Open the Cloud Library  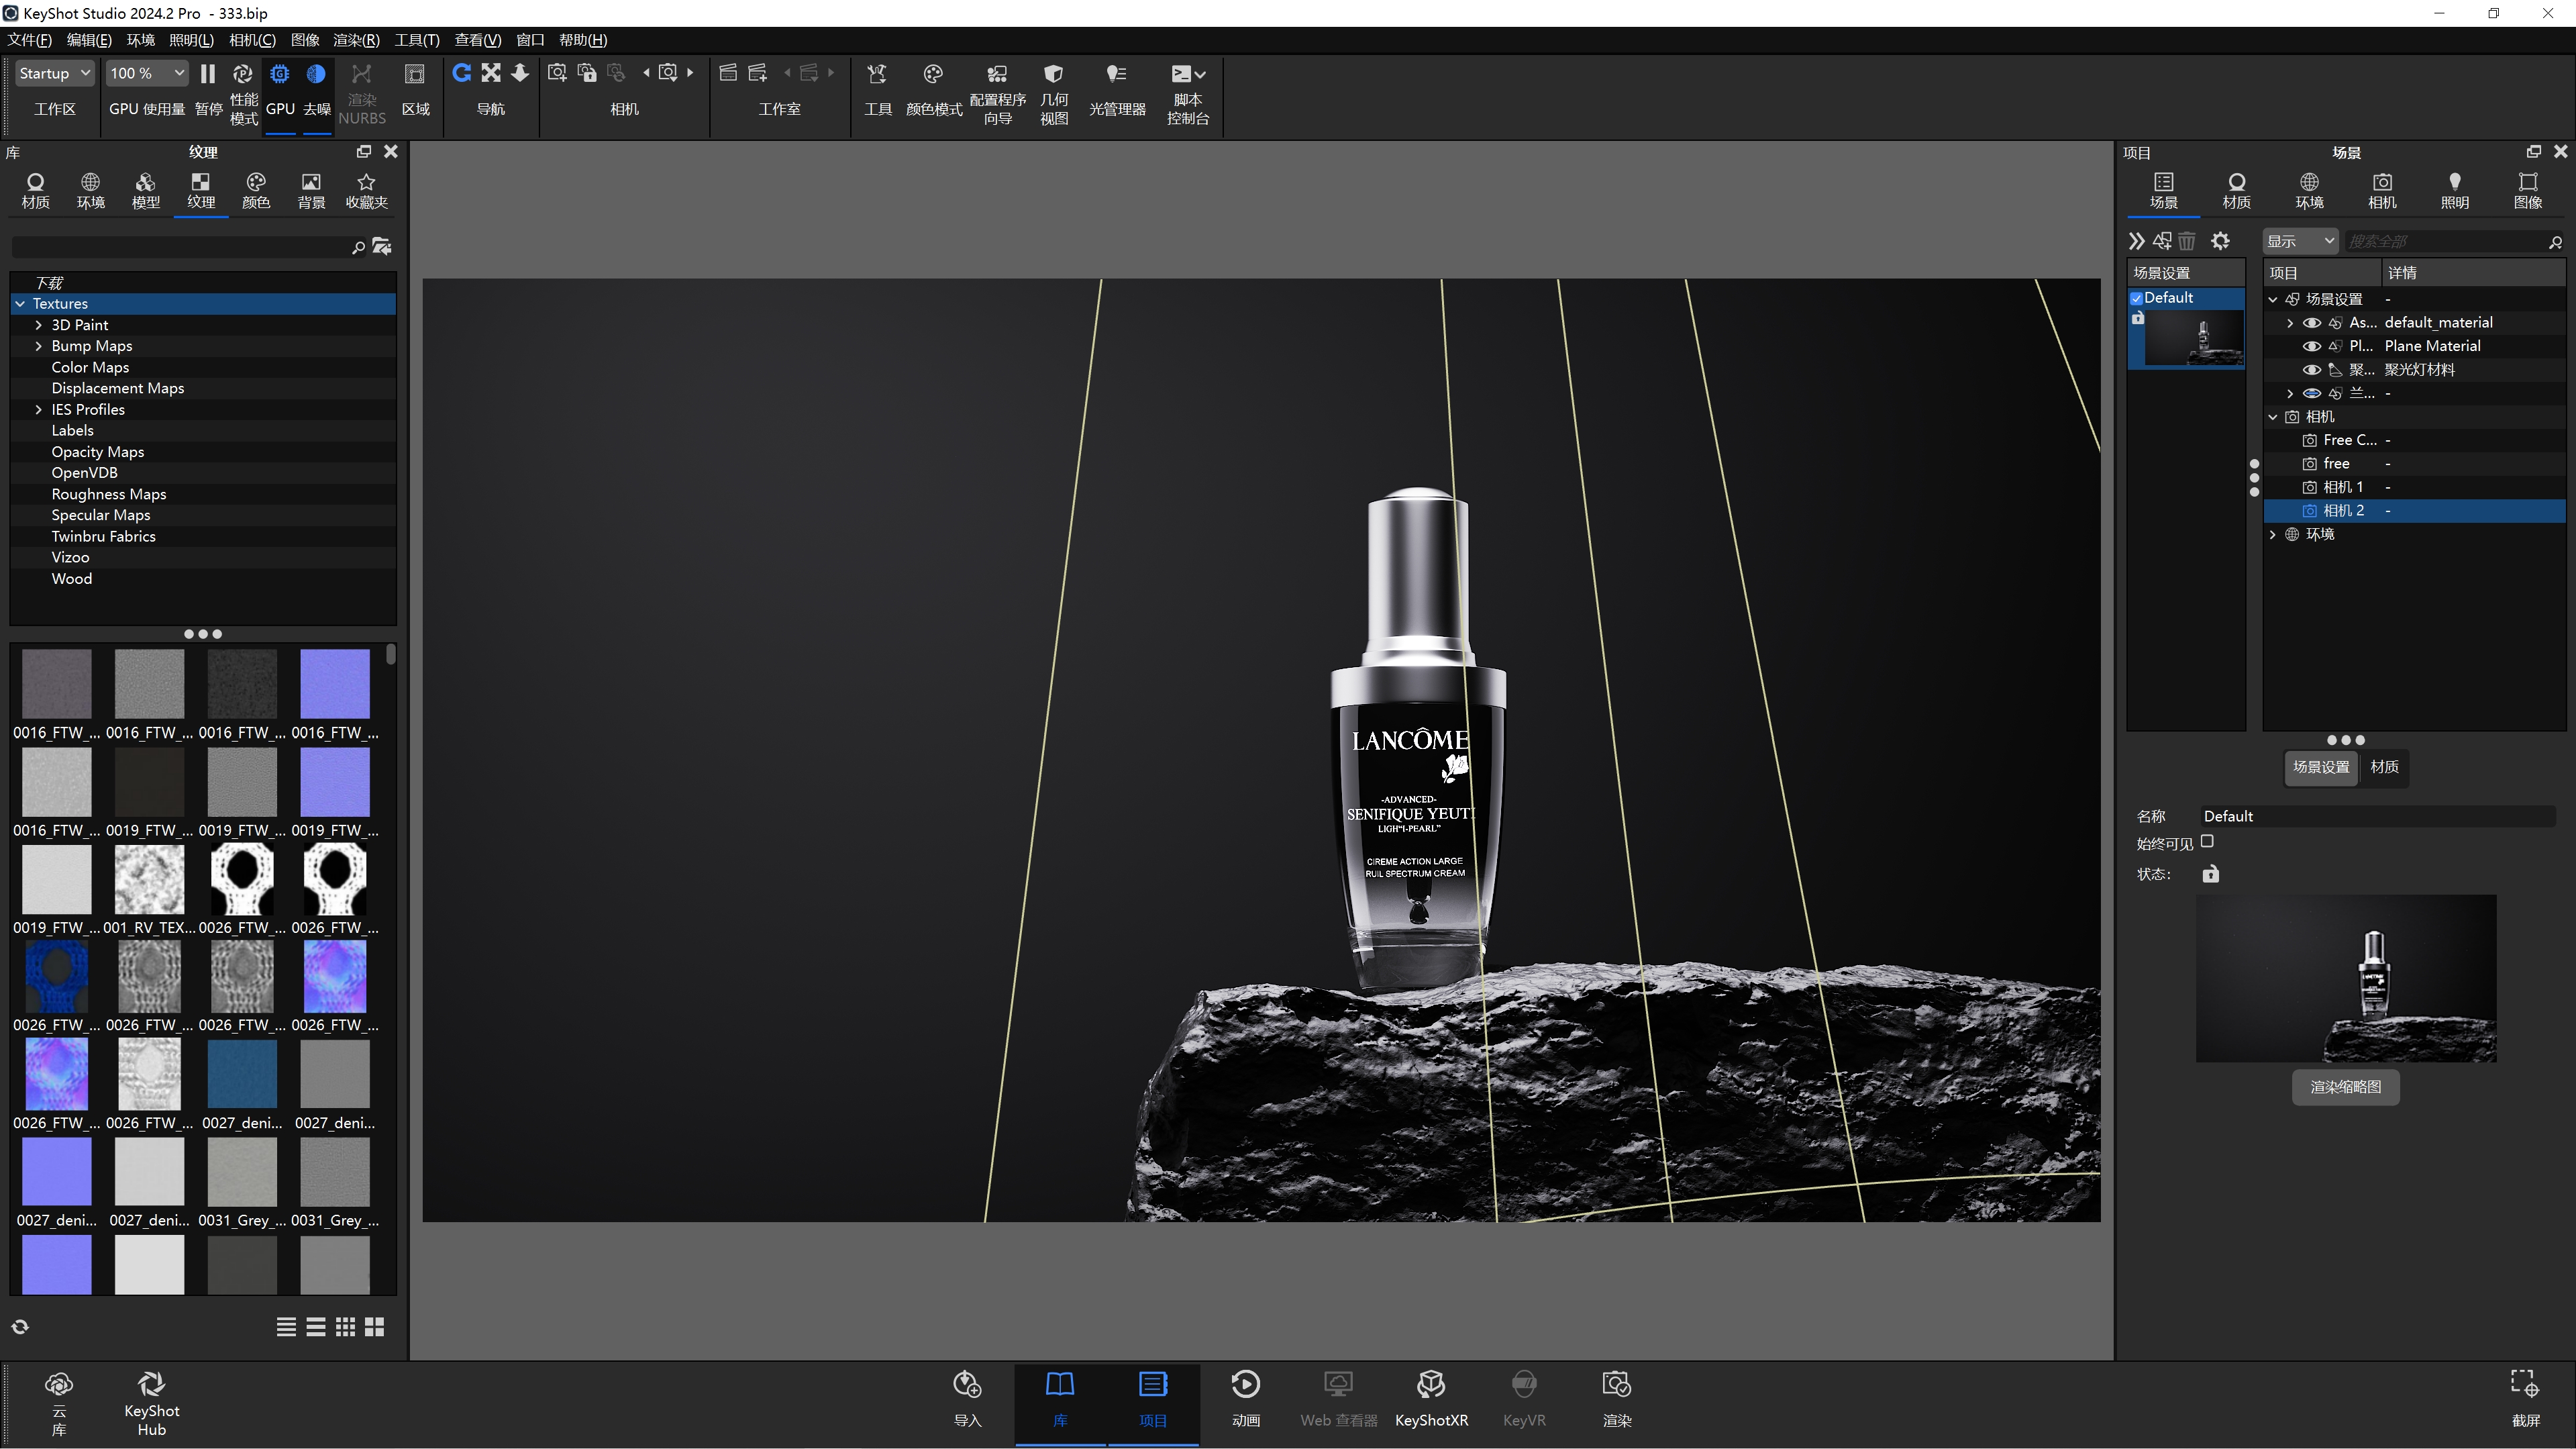(x=59, y=1402)
